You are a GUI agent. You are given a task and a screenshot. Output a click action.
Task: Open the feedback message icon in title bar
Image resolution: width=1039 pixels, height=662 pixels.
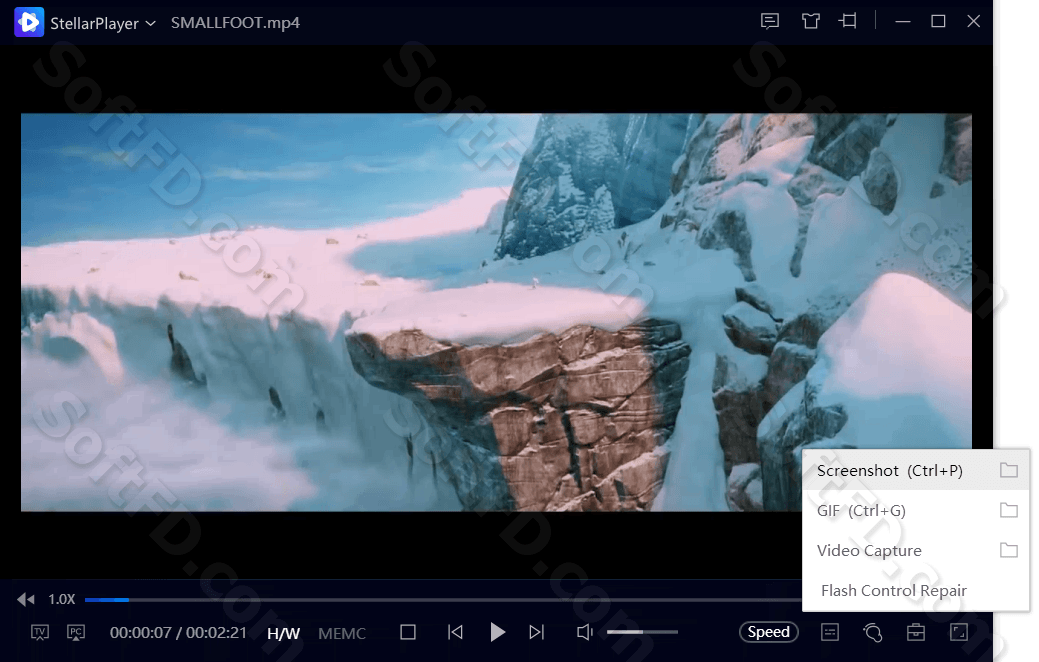769,21
